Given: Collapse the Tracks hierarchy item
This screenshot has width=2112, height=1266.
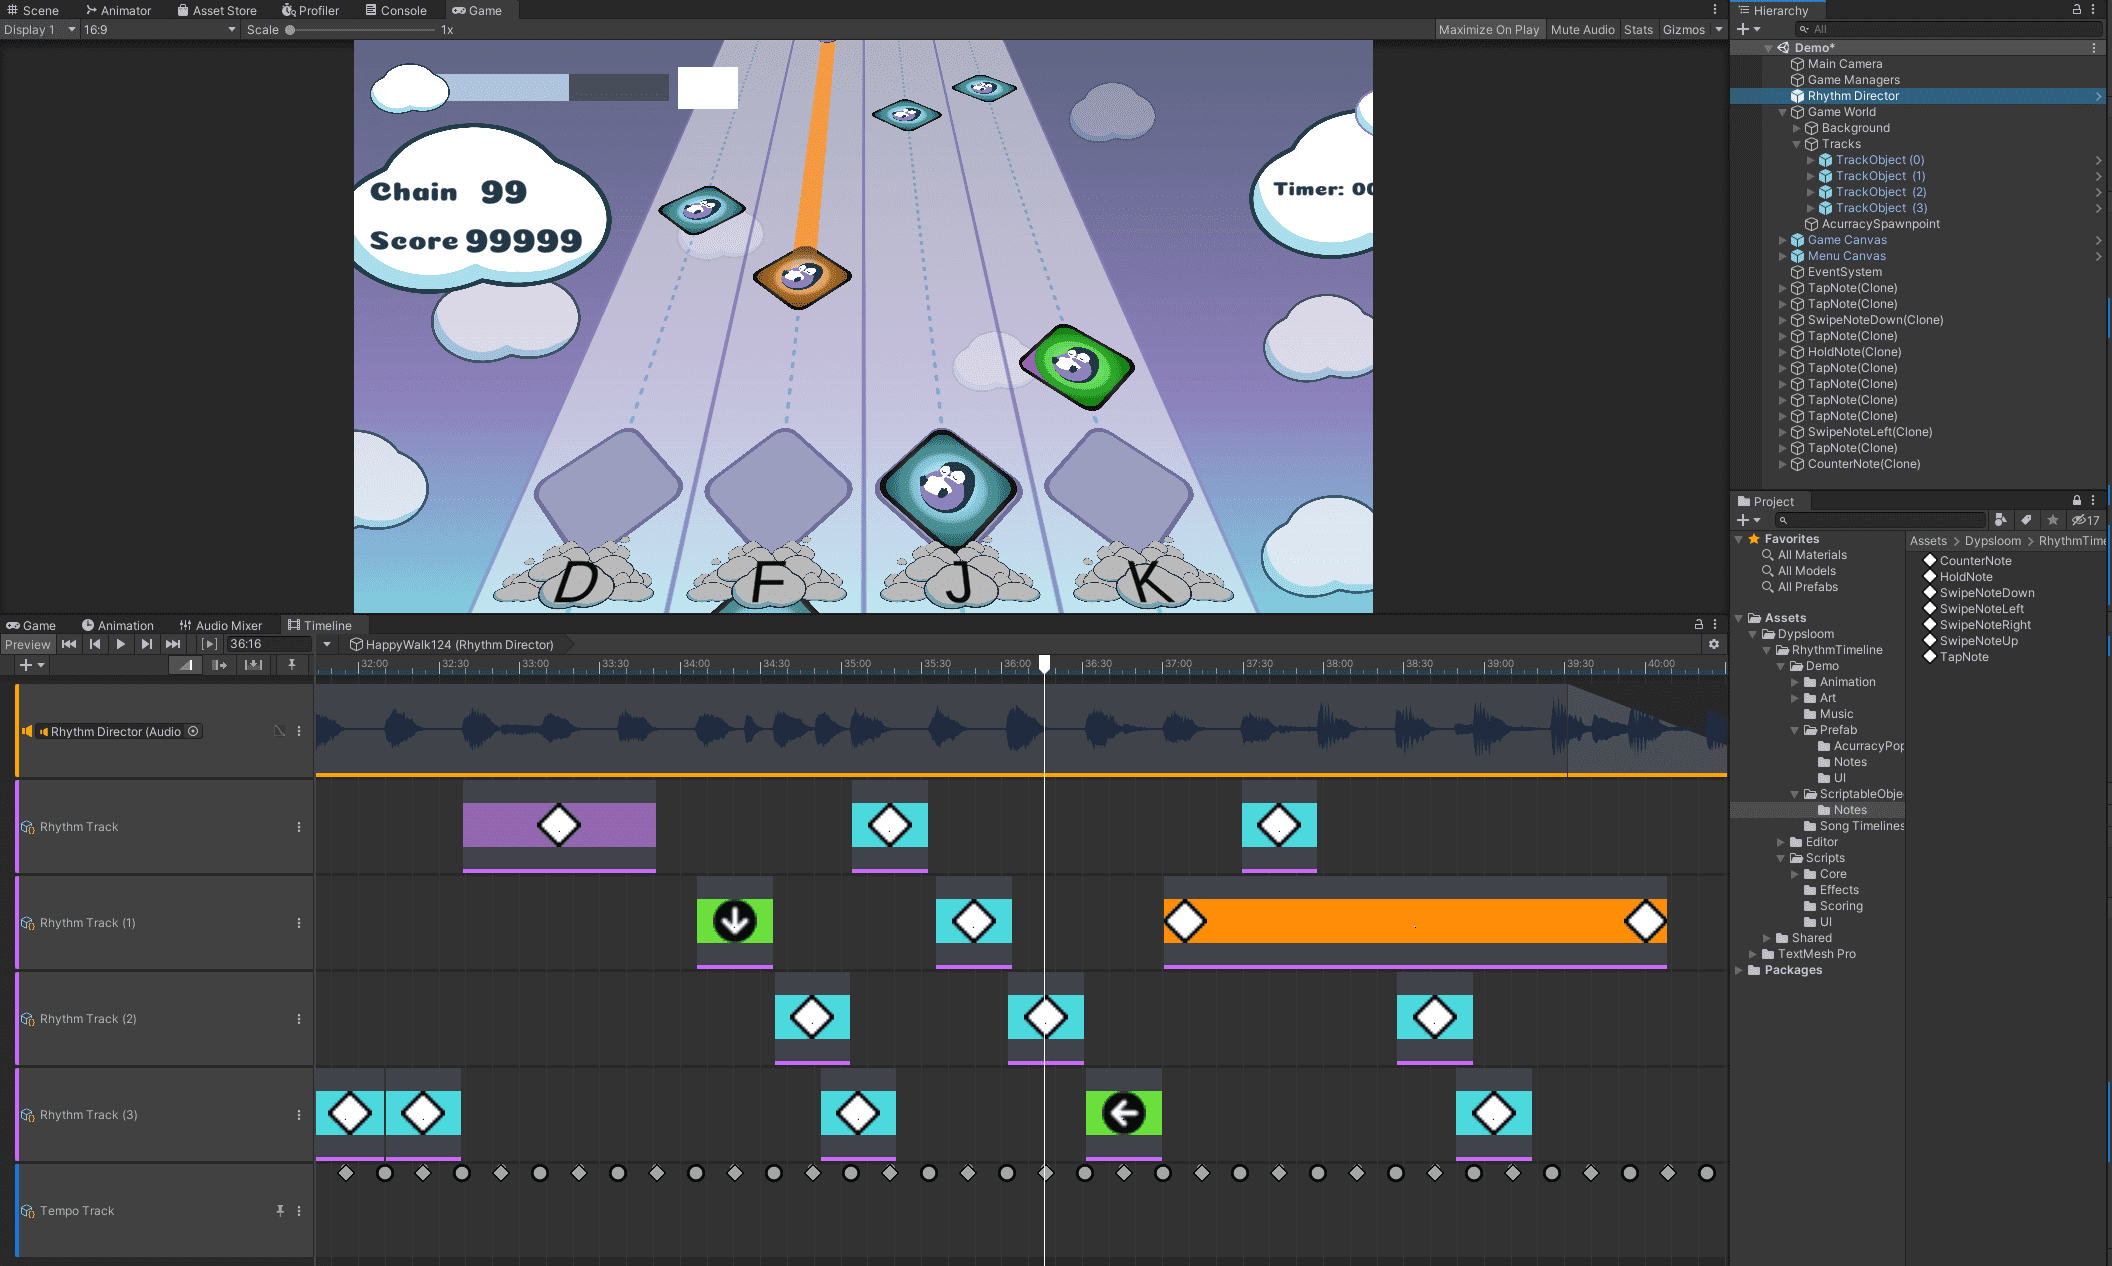Looking at the screenshot, I should (x=1797, y=144).
